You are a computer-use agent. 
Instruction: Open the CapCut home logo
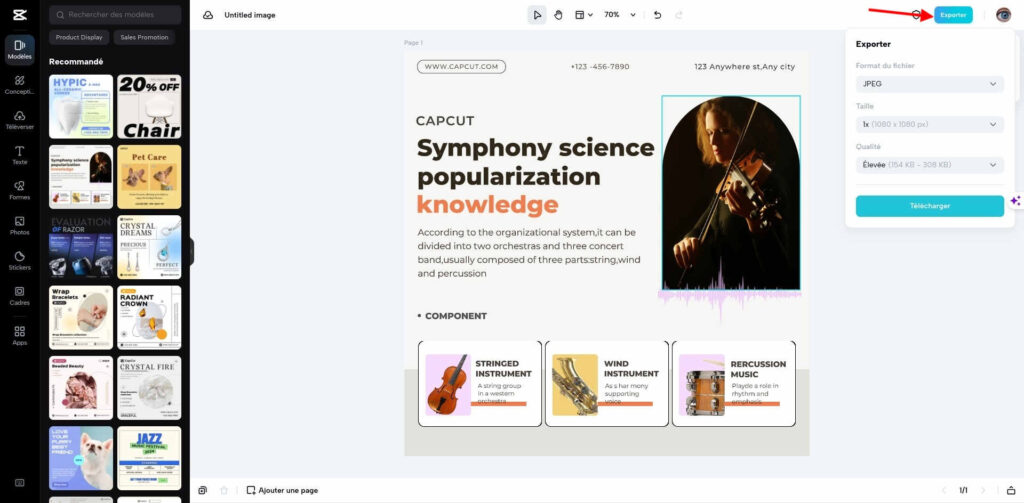click(x=19, y=14)
